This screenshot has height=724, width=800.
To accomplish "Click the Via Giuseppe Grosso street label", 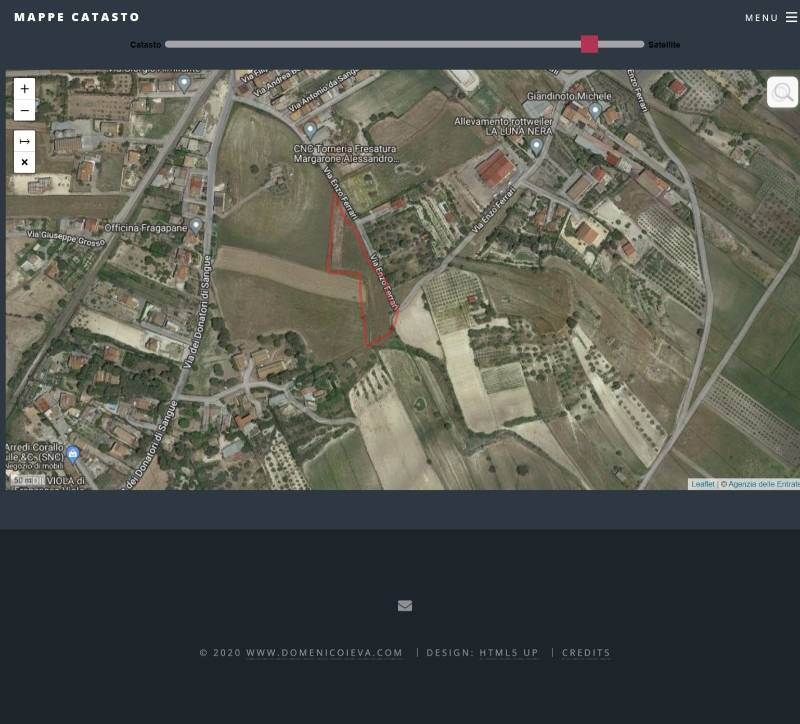I will 66,238.
